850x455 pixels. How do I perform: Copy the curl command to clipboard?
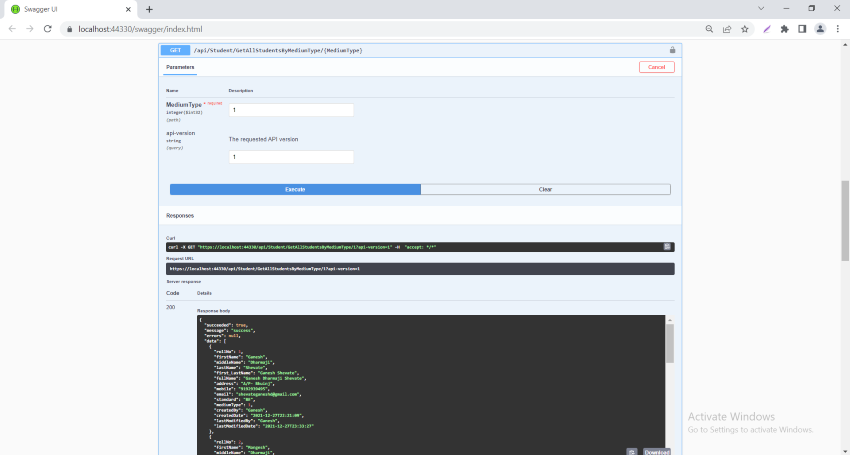click(x=667, y=246)
